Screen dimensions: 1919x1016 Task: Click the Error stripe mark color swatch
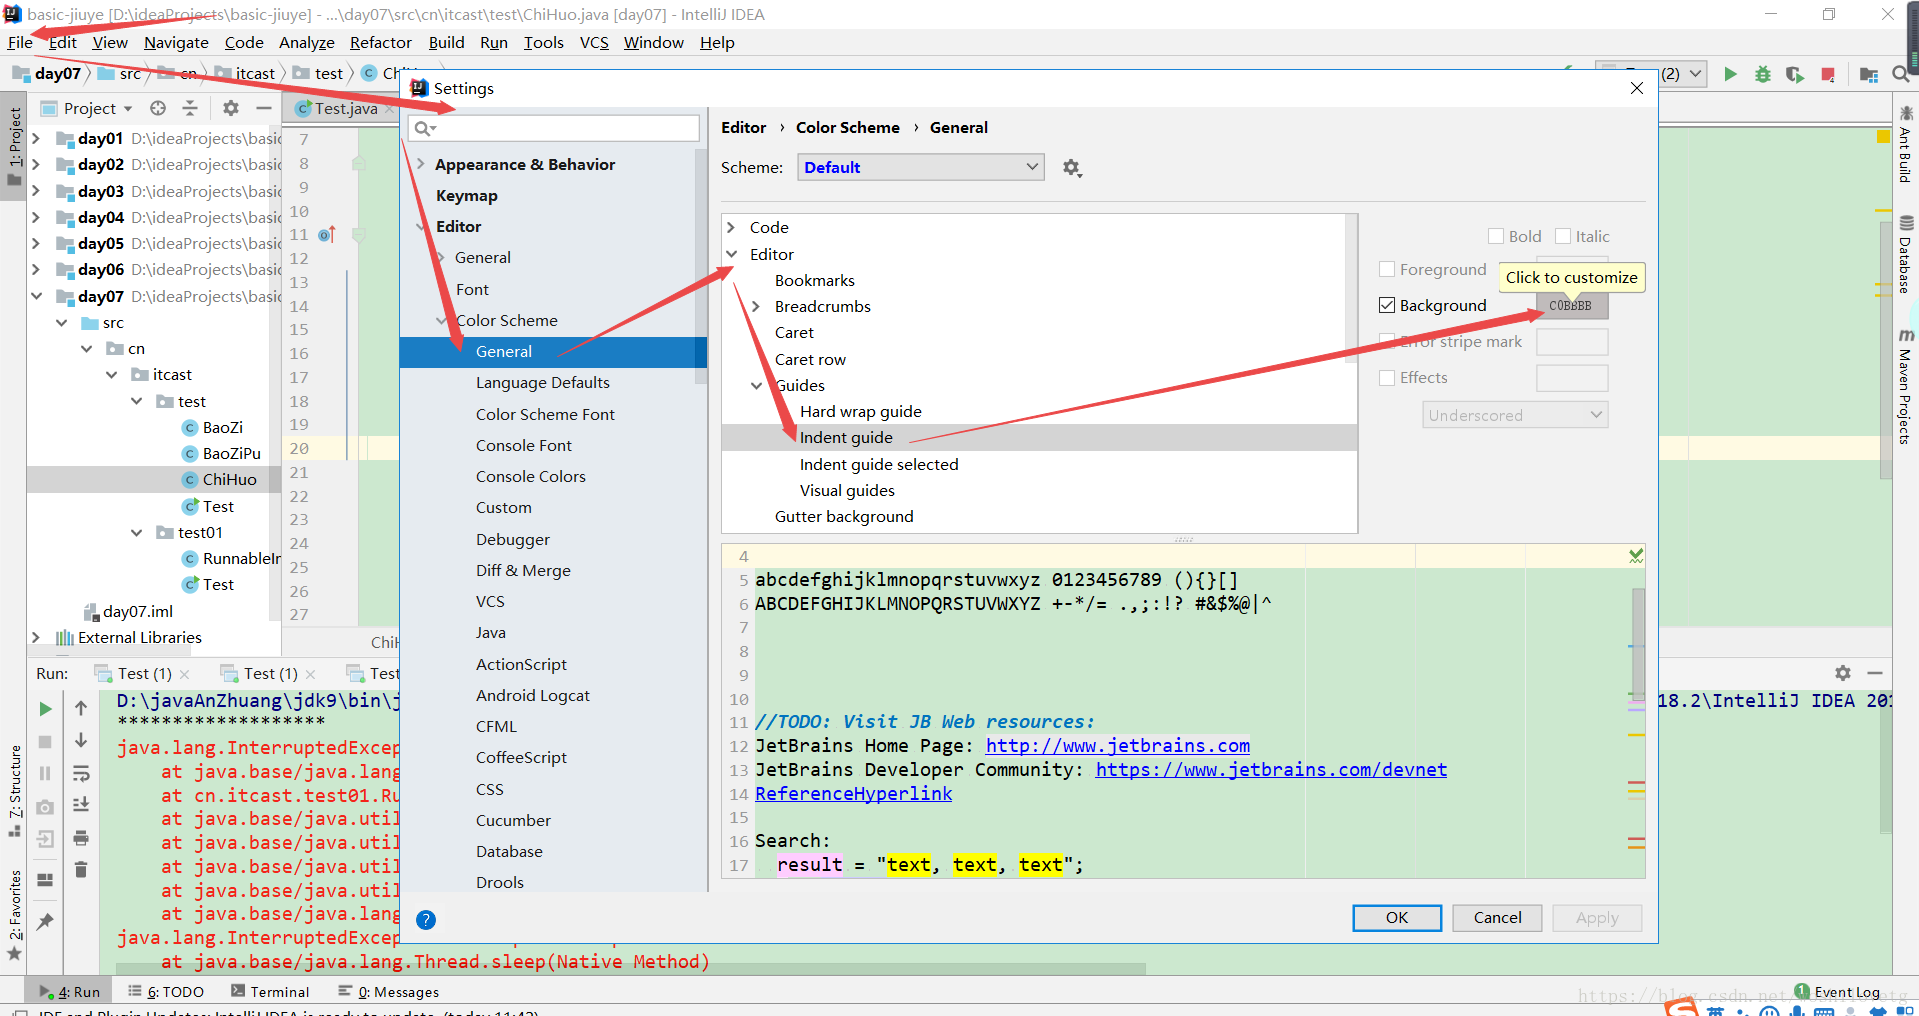point(1572,342)
